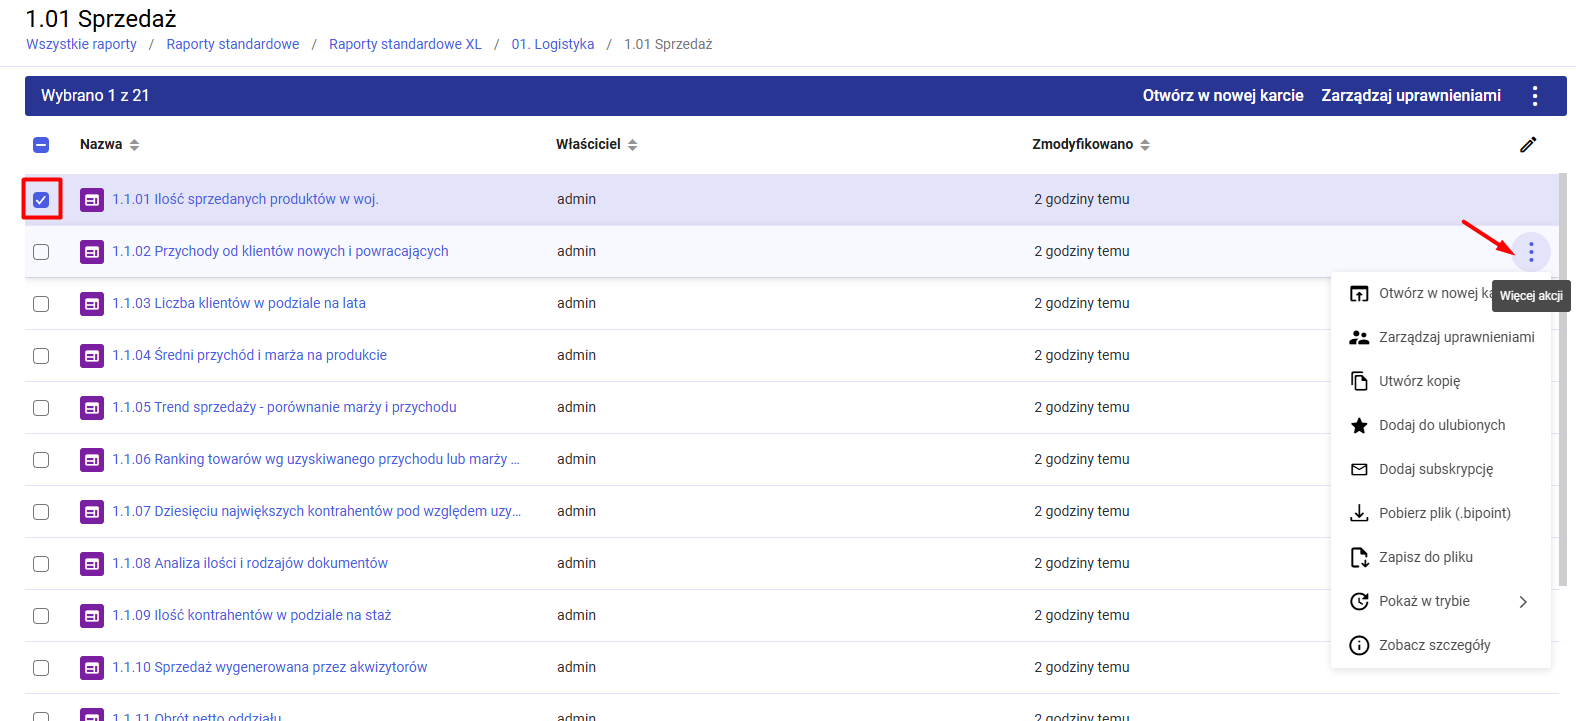Choose Zapisz do pliku from menu

click(x=1425, y=558)
